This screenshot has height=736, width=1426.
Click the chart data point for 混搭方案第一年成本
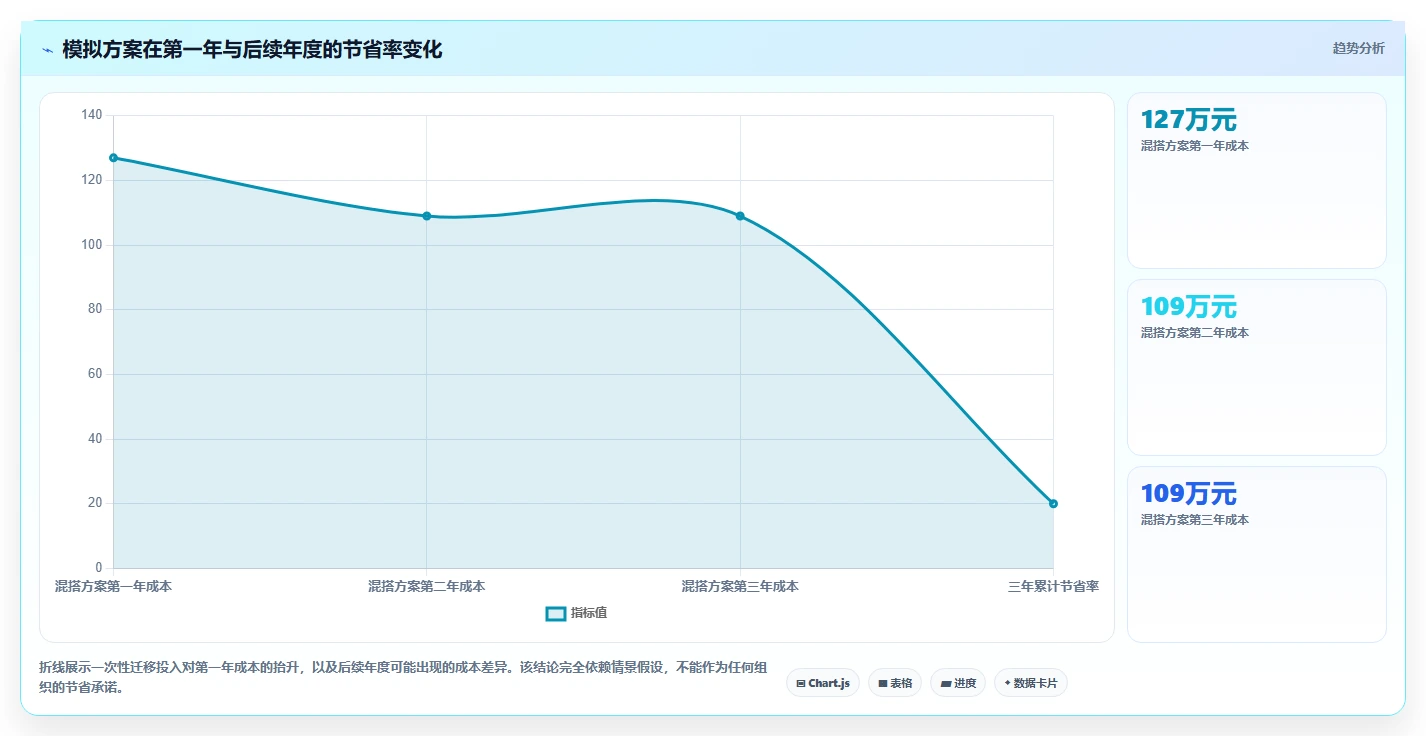pyautogui.click(x=113, y=158)
